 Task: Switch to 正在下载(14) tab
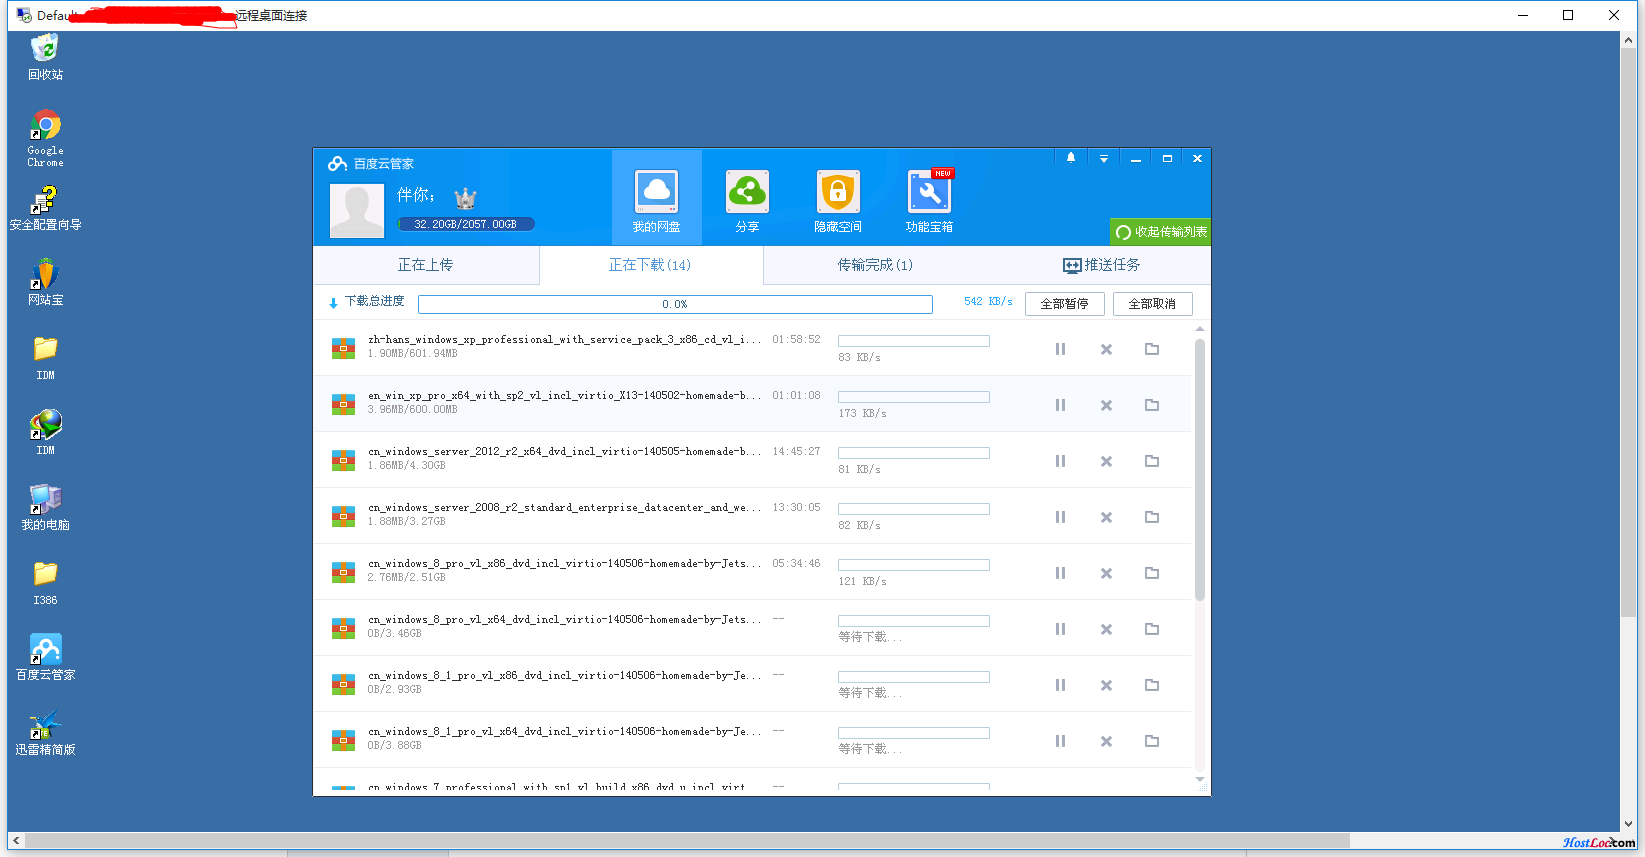[x=650, y=265]
